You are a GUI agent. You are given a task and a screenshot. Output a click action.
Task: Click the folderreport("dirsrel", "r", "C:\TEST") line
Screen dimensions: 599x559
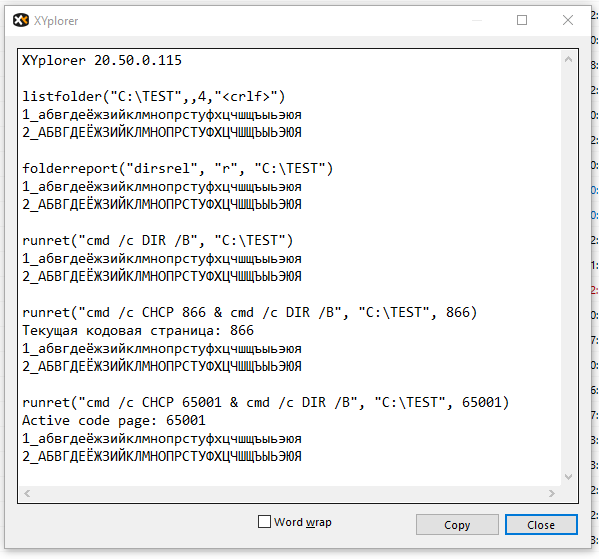click(x=178, y=169)
